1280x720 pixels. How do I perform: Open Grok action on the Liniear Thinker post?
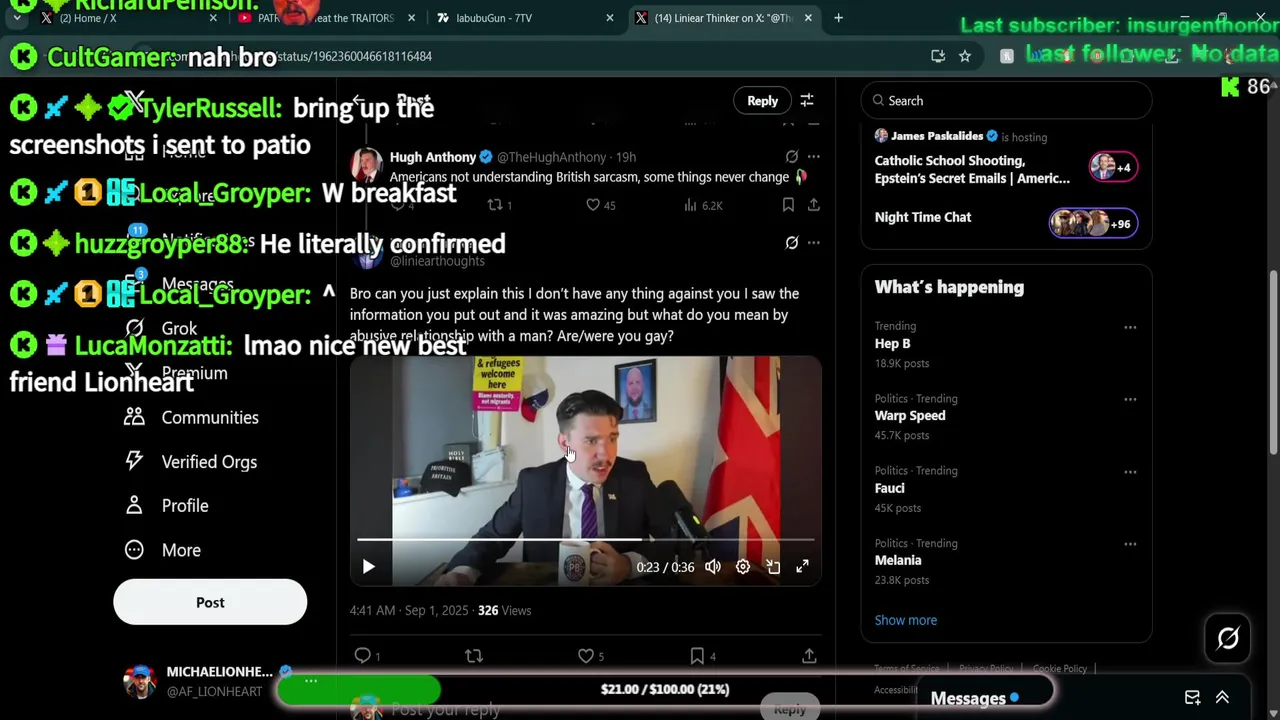(792, 242)
